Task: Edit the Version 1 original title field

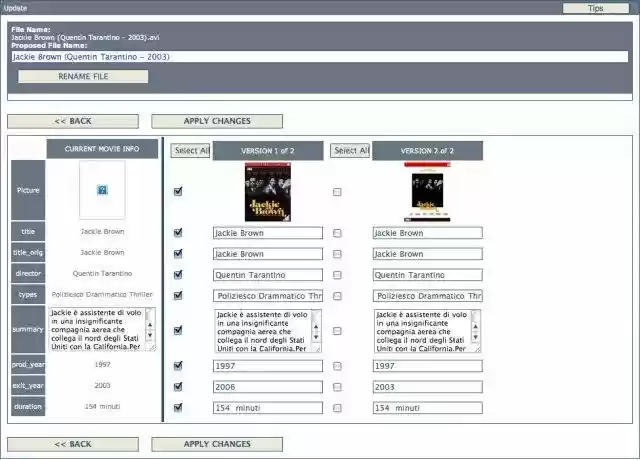Action: (268, 254)
